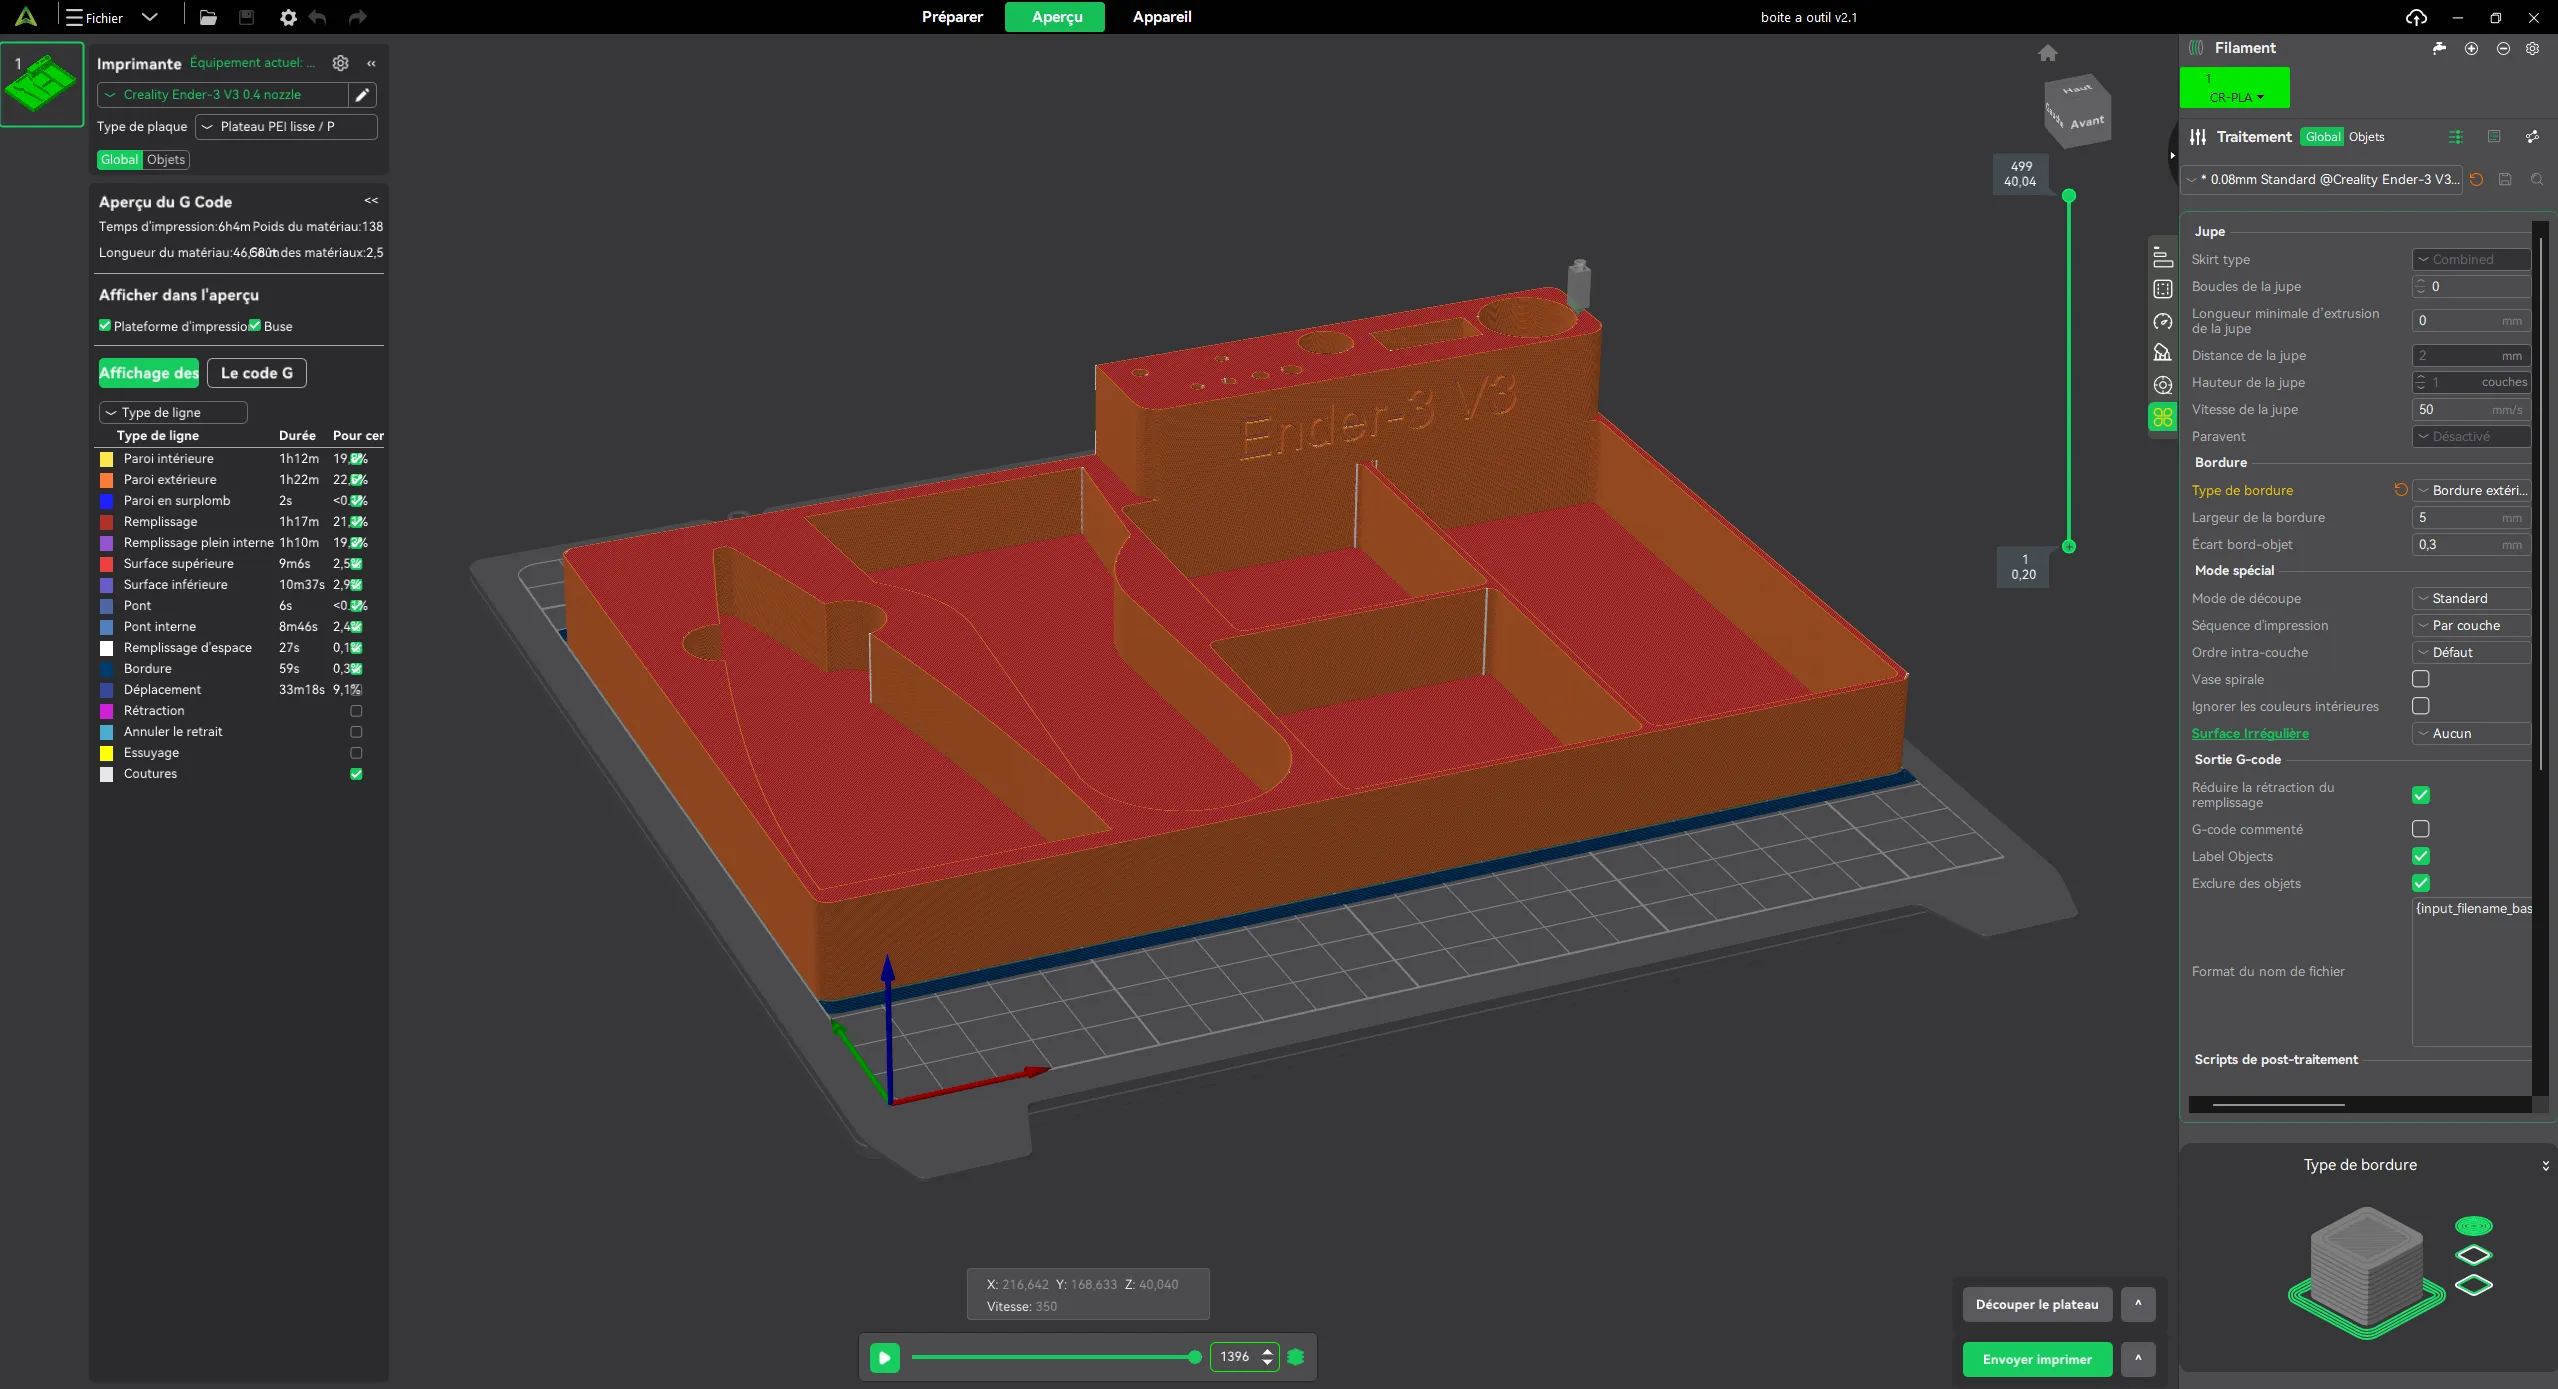Search processing parameters with the magnifier icon
This screenshot has width=2558, height=1389.
2537,179
